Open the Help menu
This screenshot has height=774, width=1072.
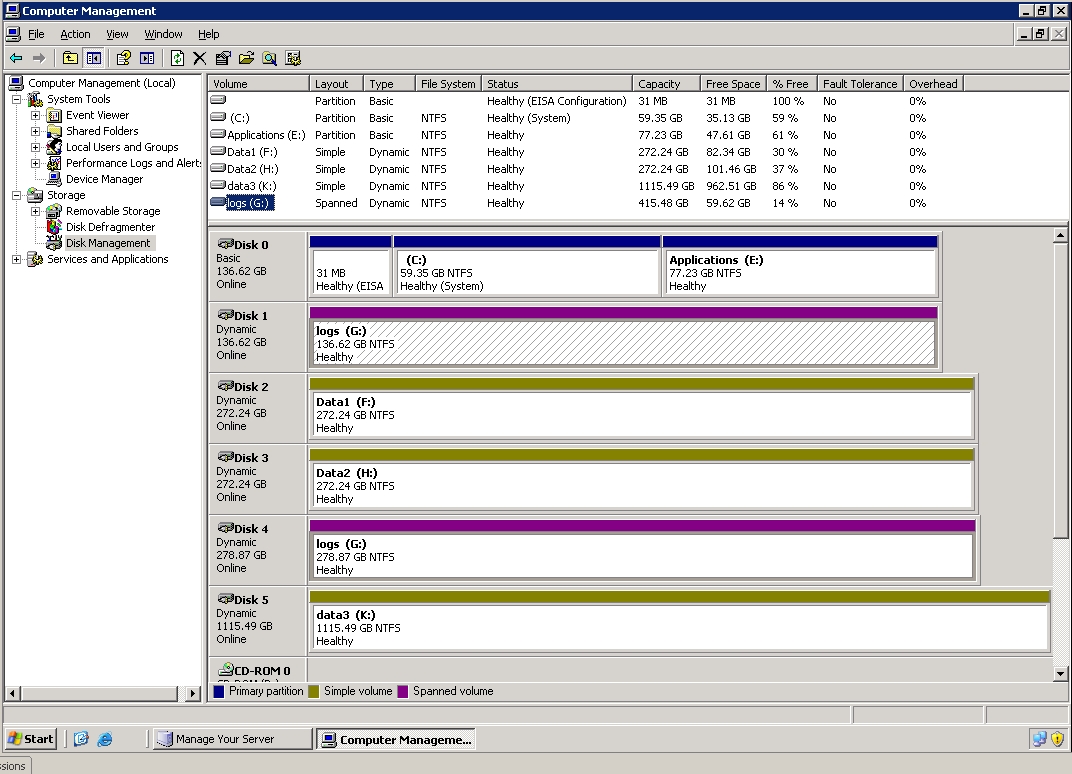click(209, 34)
